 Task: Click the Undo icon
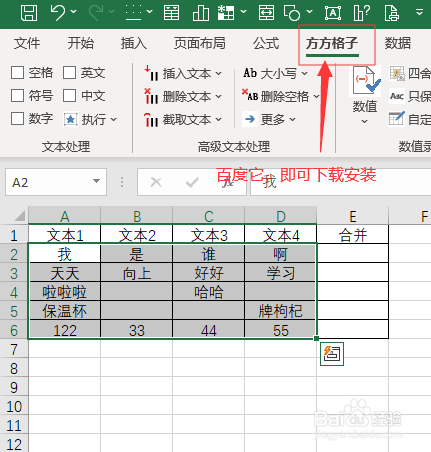(58, 12)
